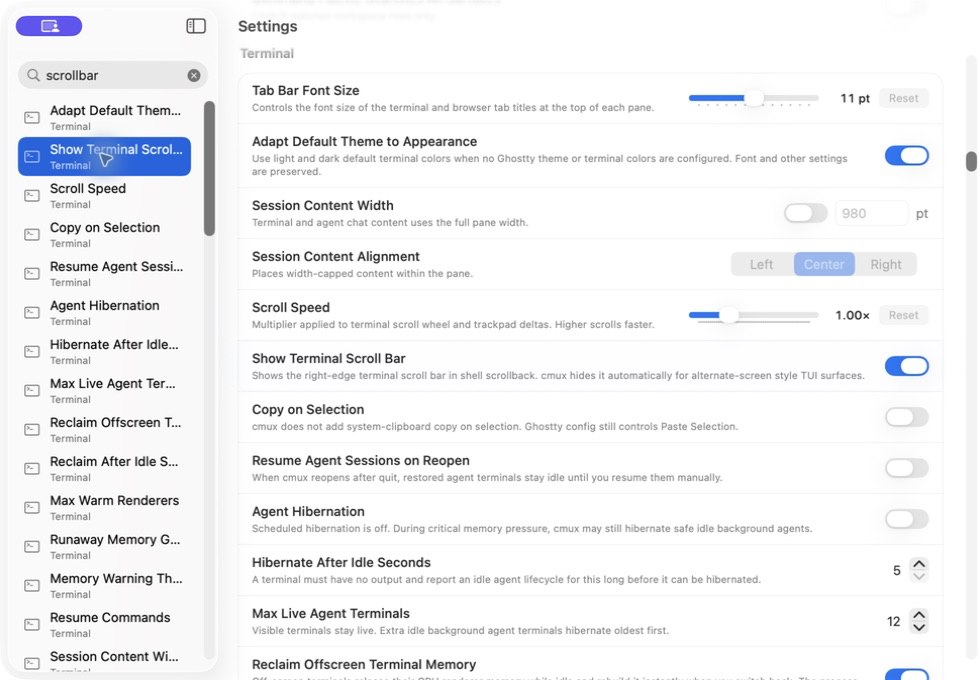Decrease Max Live Agent Terminals count

tap(919, 628)
